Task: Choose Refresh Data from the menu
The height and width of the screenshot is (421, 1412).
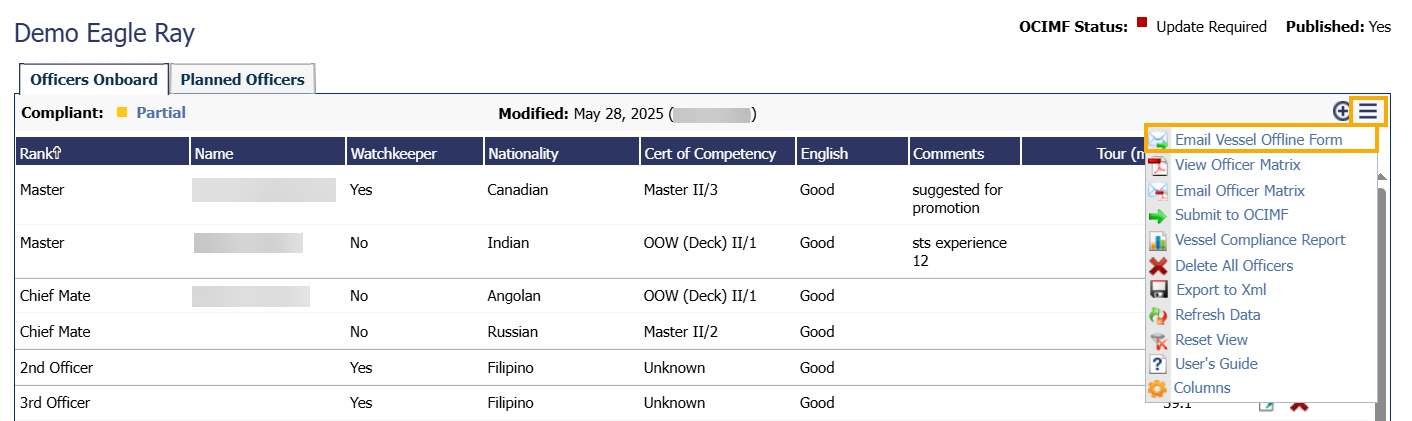Action: point(1217,314)
